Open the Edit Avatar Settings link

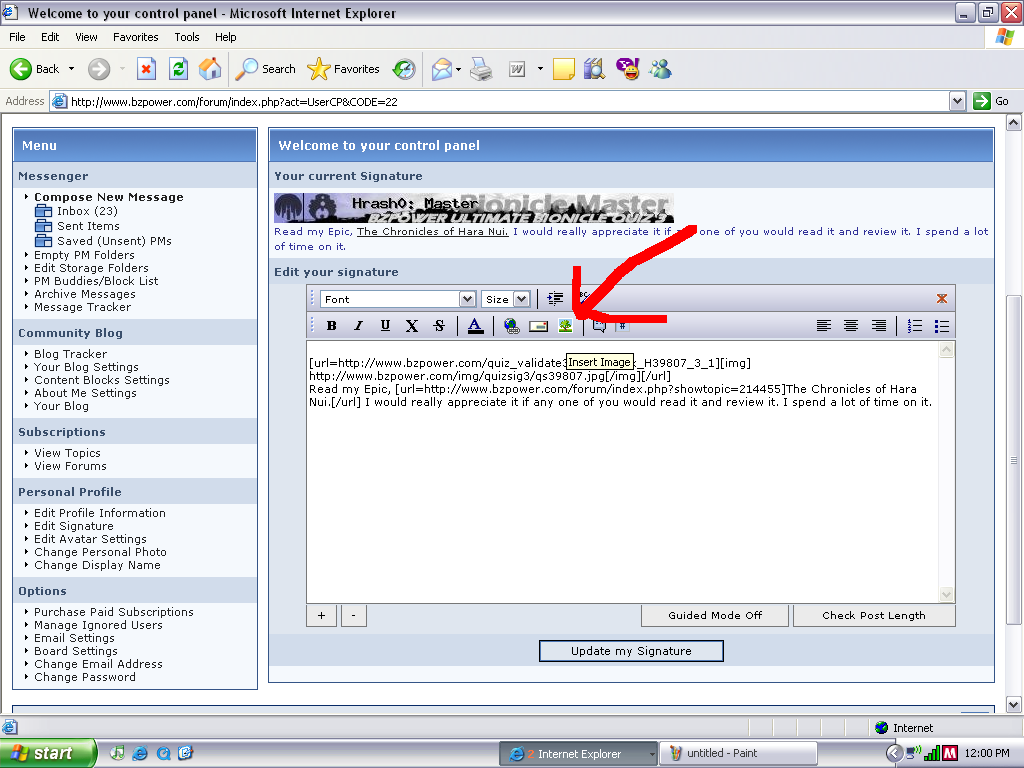click(90, 539)
